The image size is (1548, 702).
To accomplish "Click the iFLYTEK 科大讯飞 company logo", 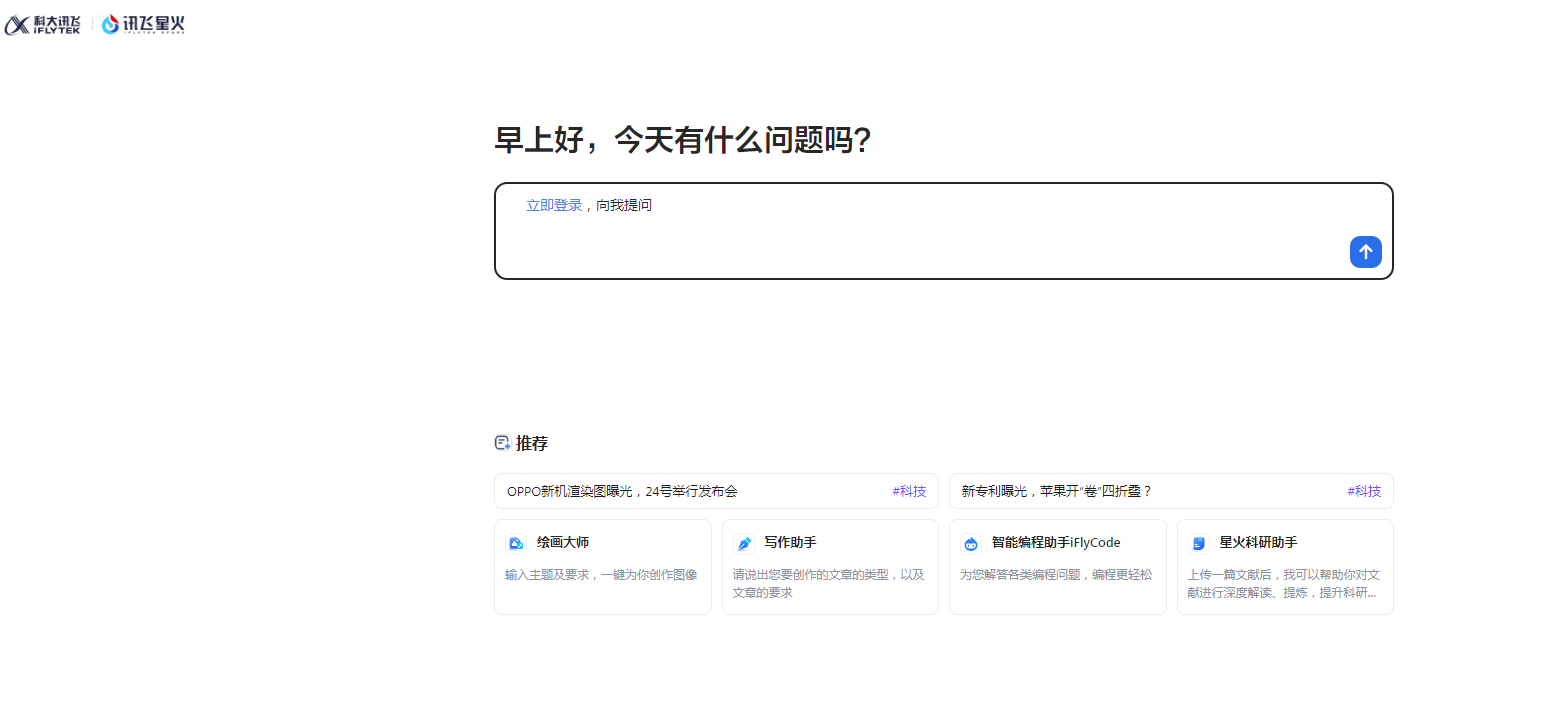I will pyautogui.click(x=42, y=24).
